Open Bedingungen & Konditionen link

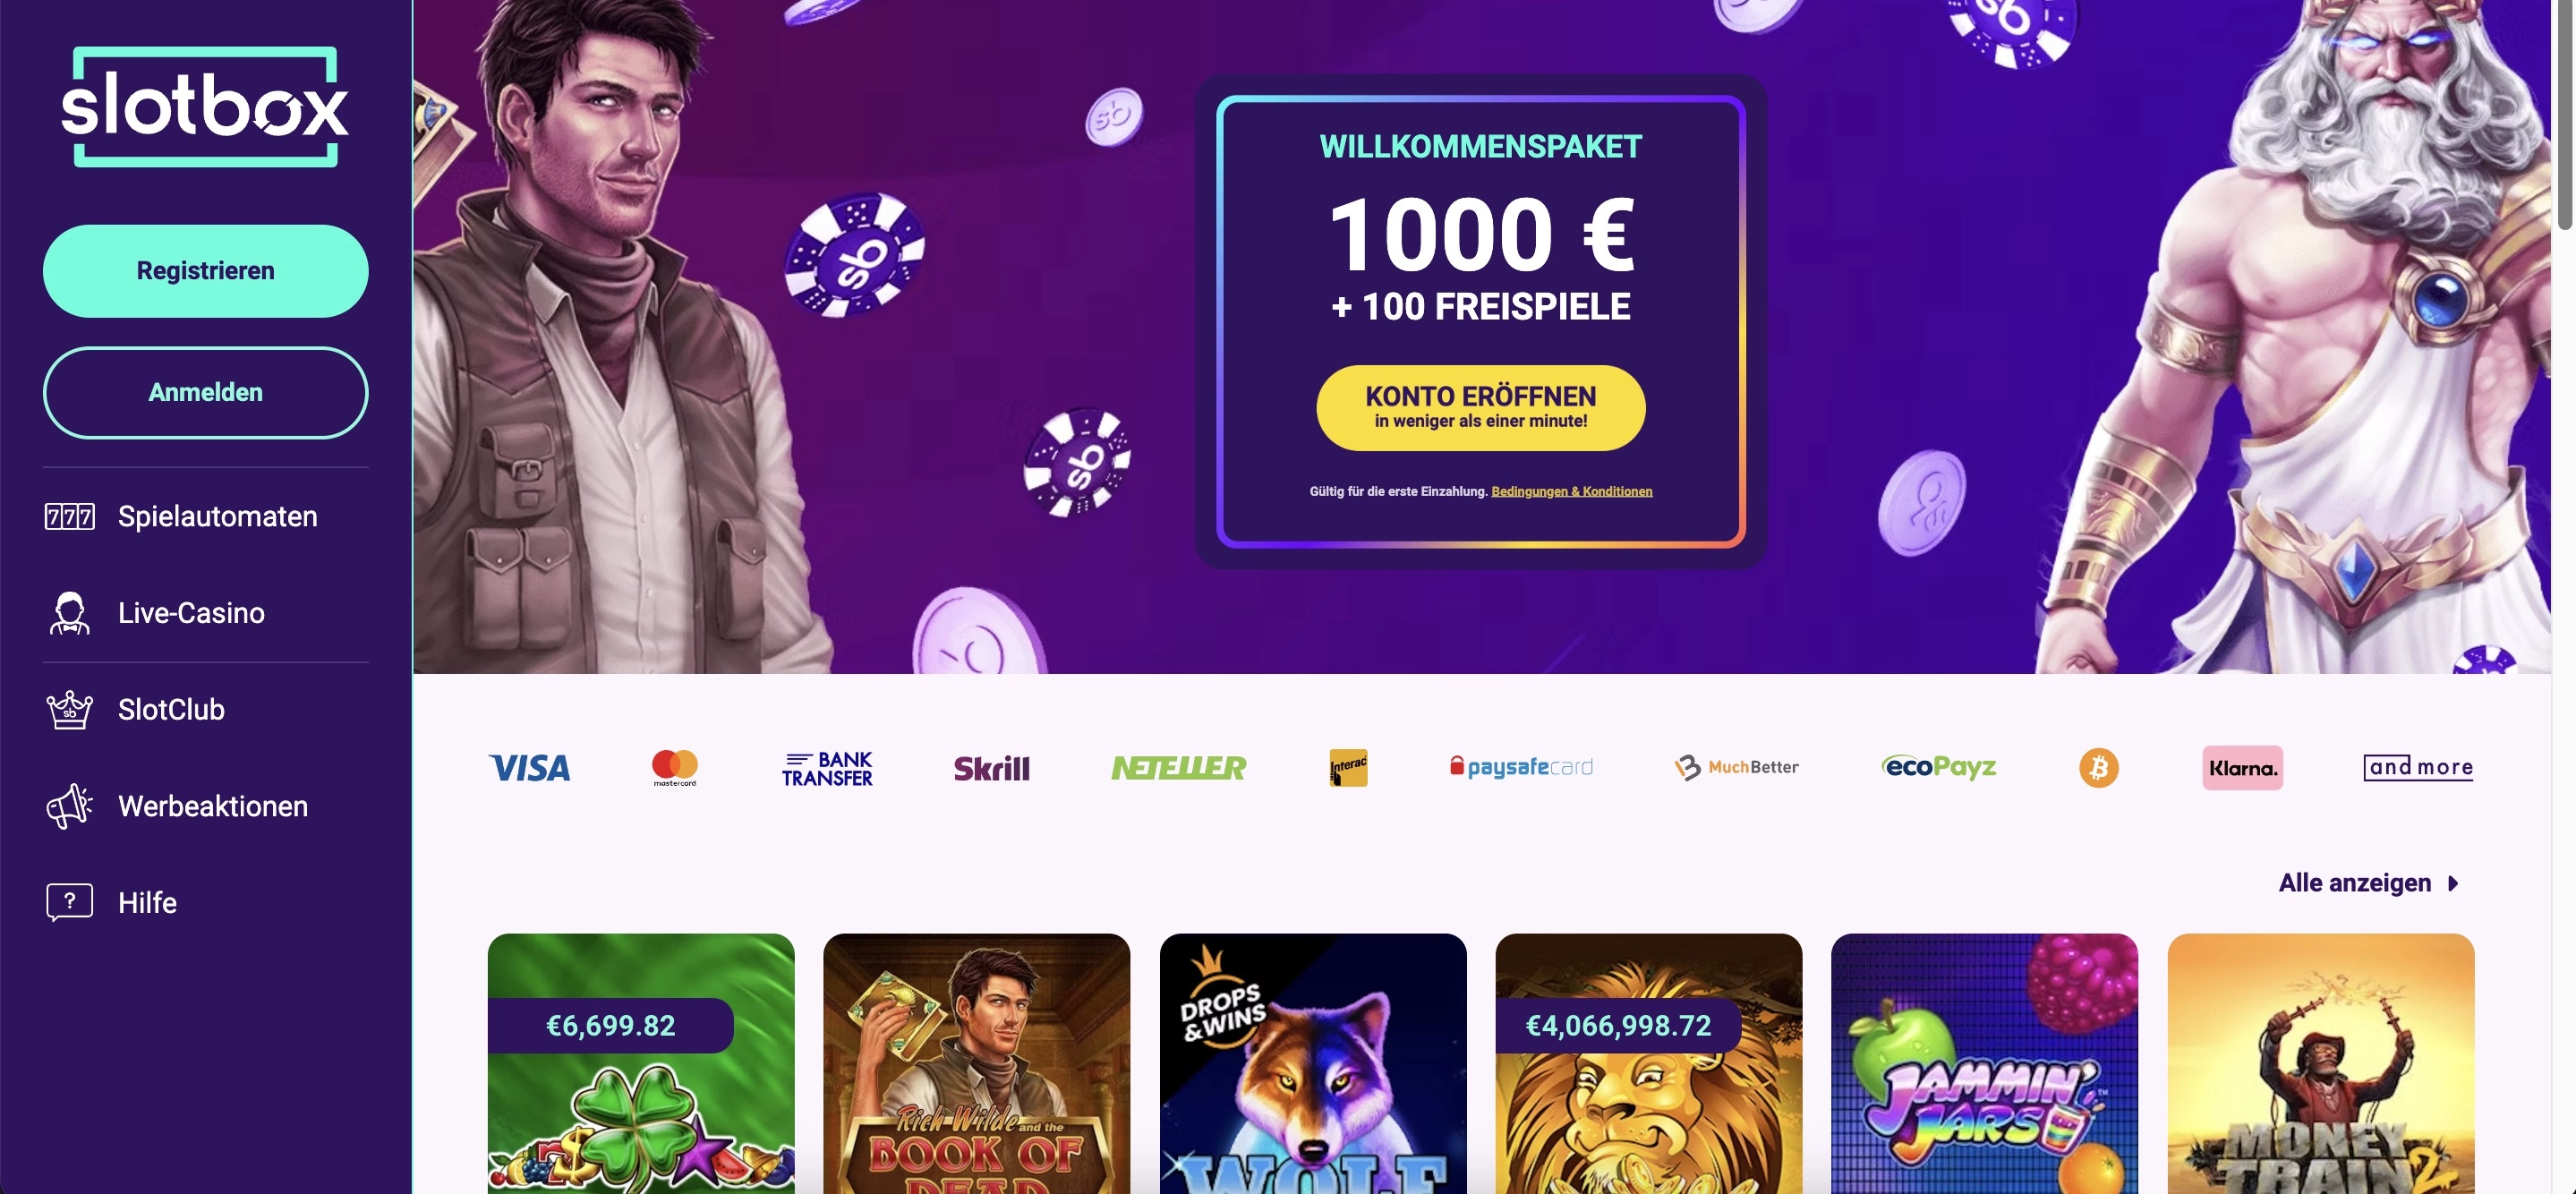pos(1571,491)
